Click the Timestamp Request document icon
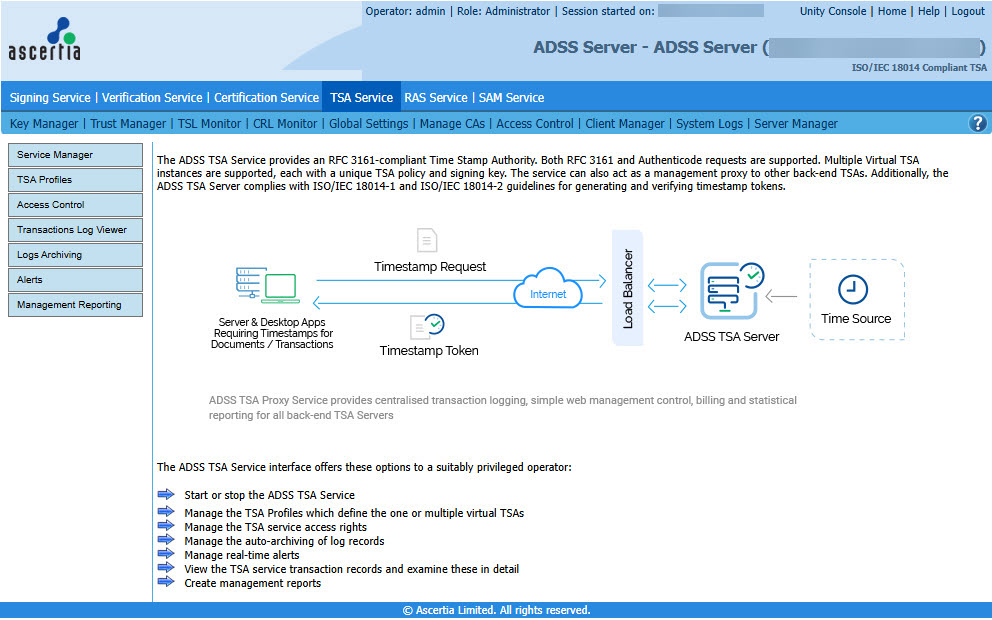This screenshot has height=620, width=992. tap(427, 241)
